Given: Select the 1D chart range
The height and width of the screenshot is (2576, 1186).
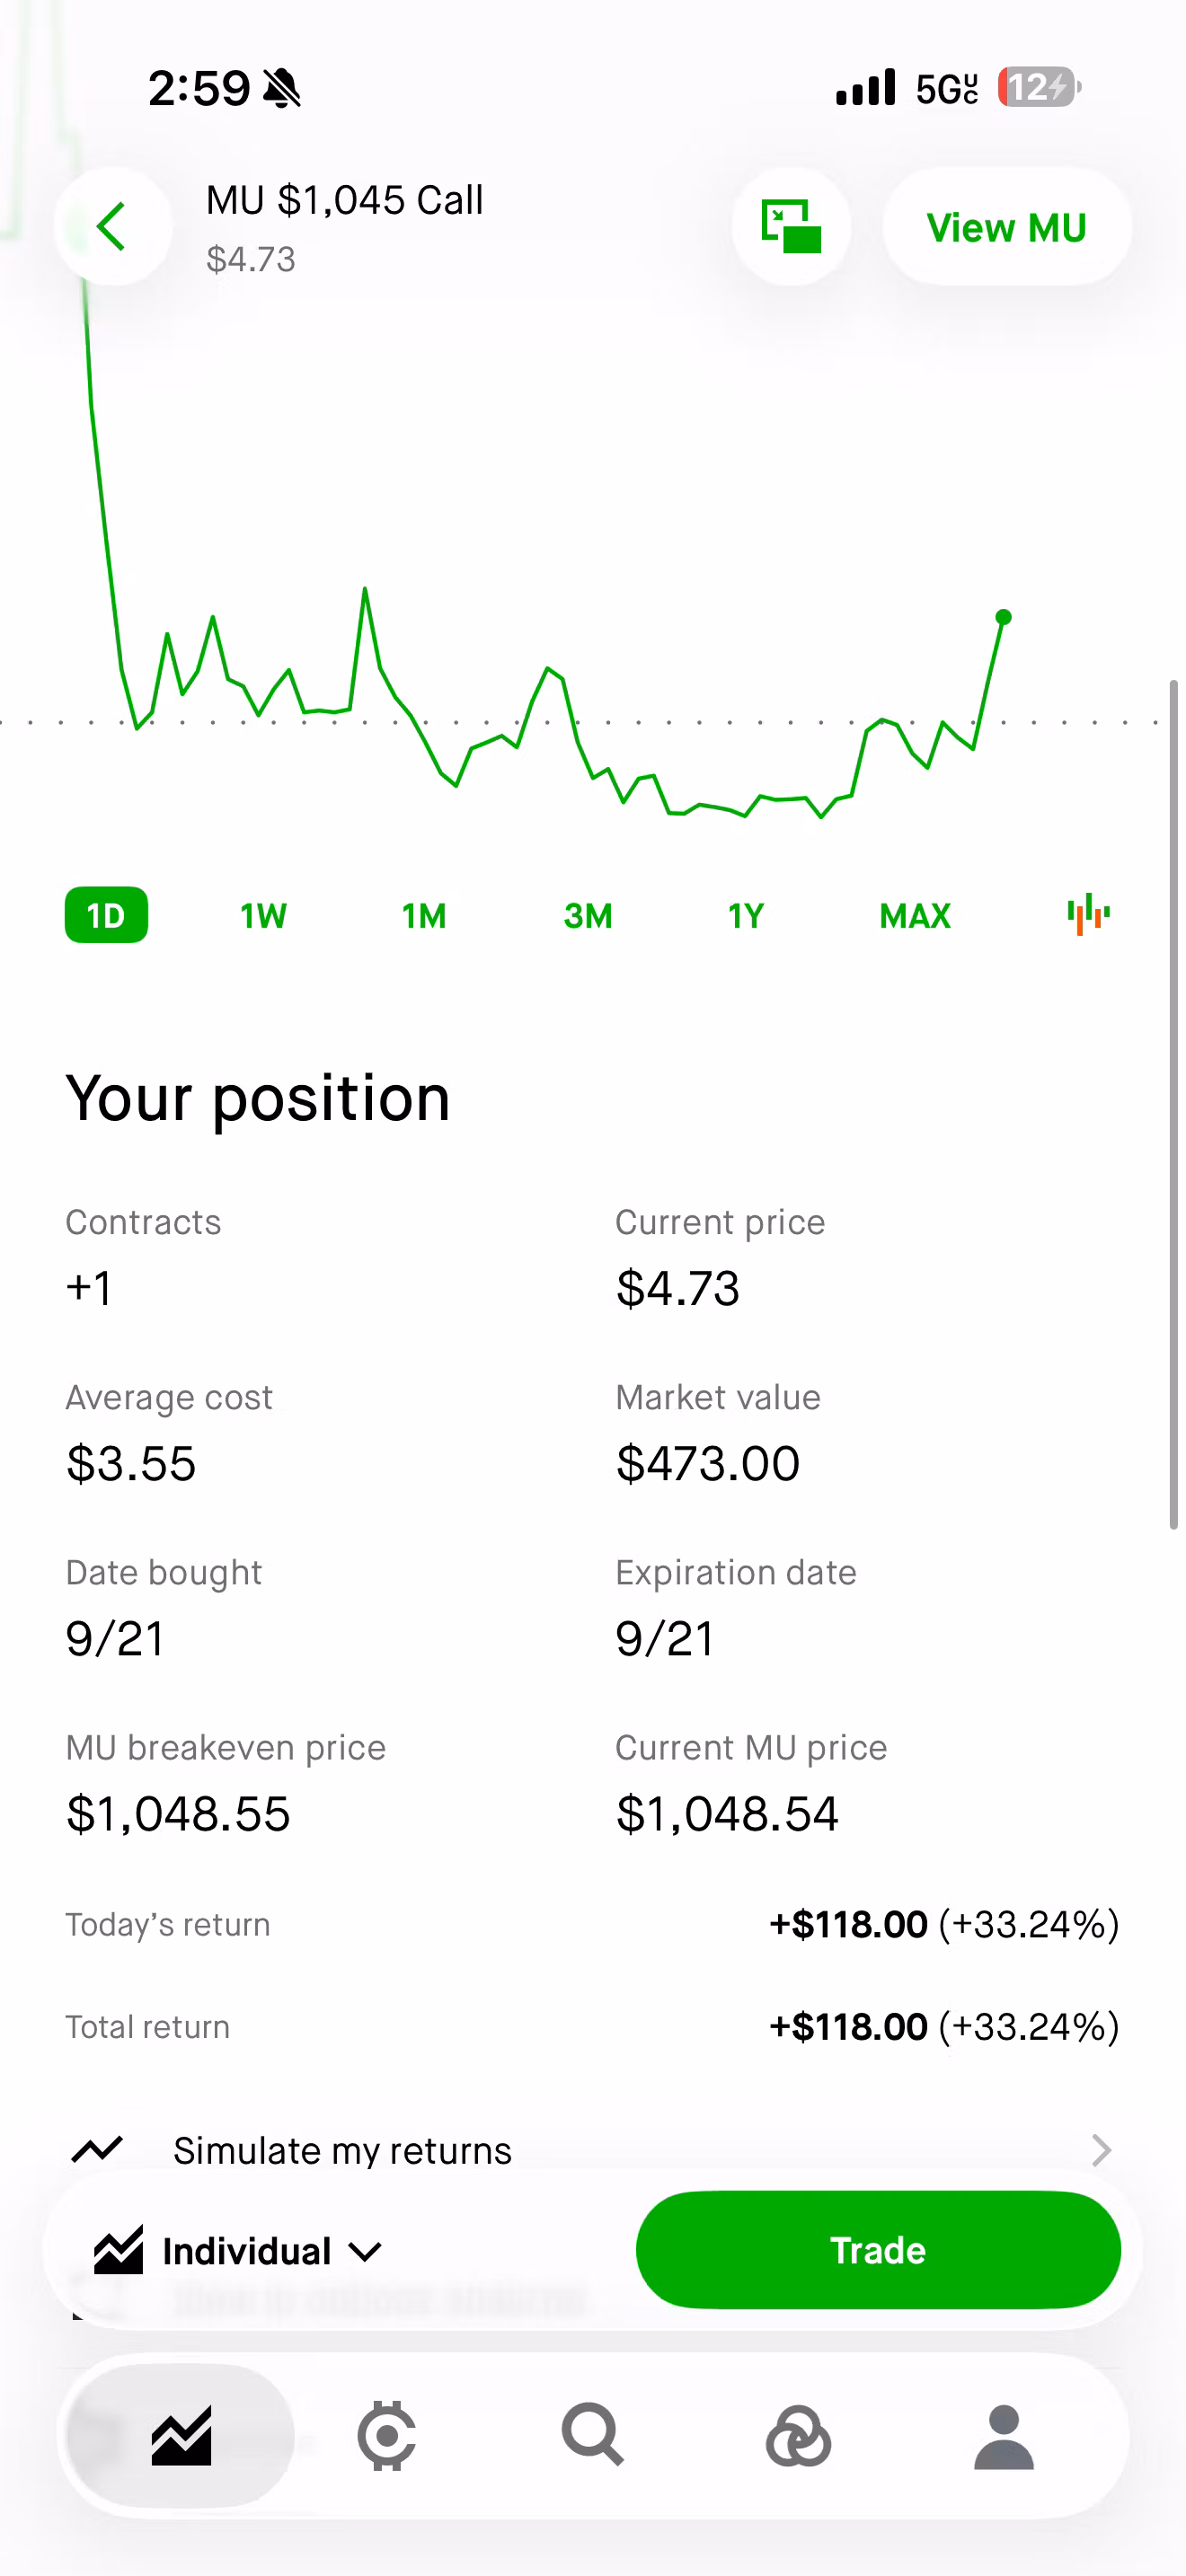Looking at the screenshot, I should pyautogui.click(x=106, y=915).
